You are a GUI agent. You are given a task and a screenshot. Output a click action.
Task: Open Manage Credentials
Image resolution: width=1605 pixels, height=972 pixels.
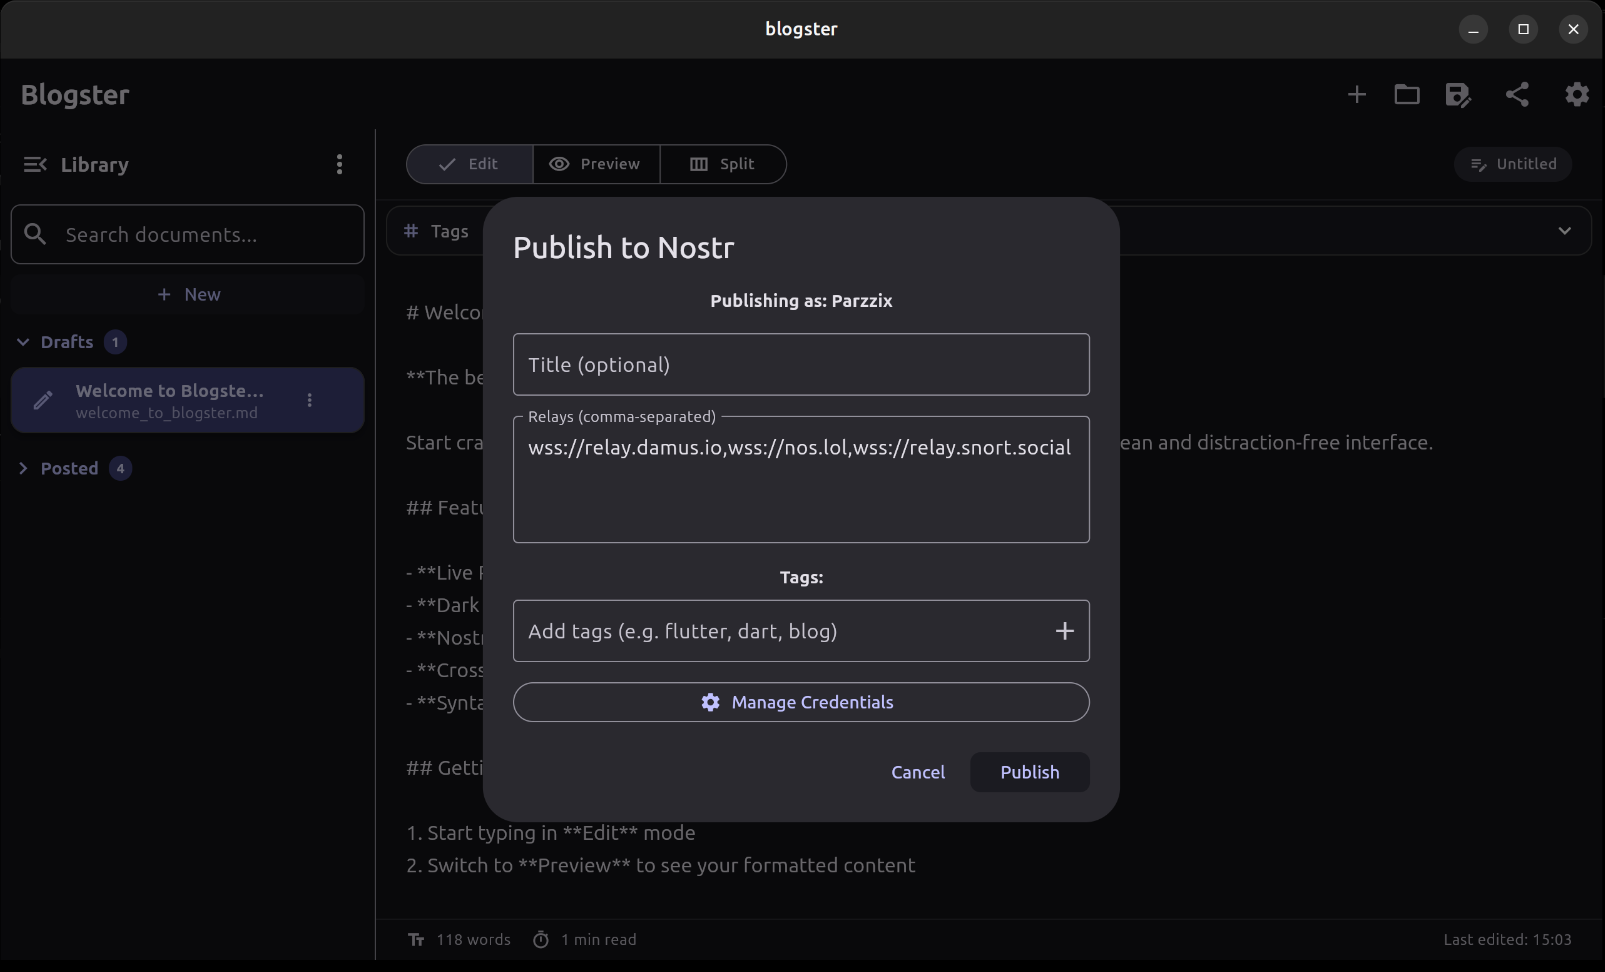point(801,702)
